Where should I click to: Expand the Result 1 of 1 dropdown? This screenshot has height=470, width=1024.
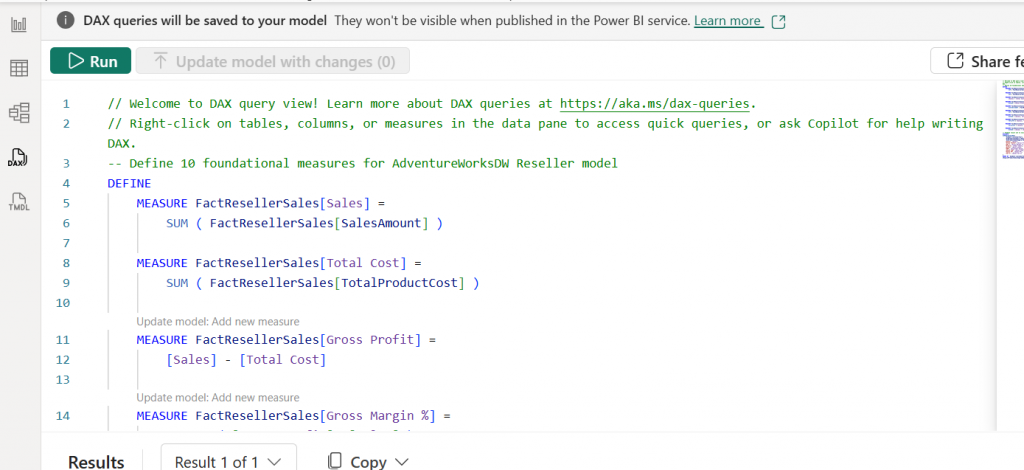click(229, 461)
